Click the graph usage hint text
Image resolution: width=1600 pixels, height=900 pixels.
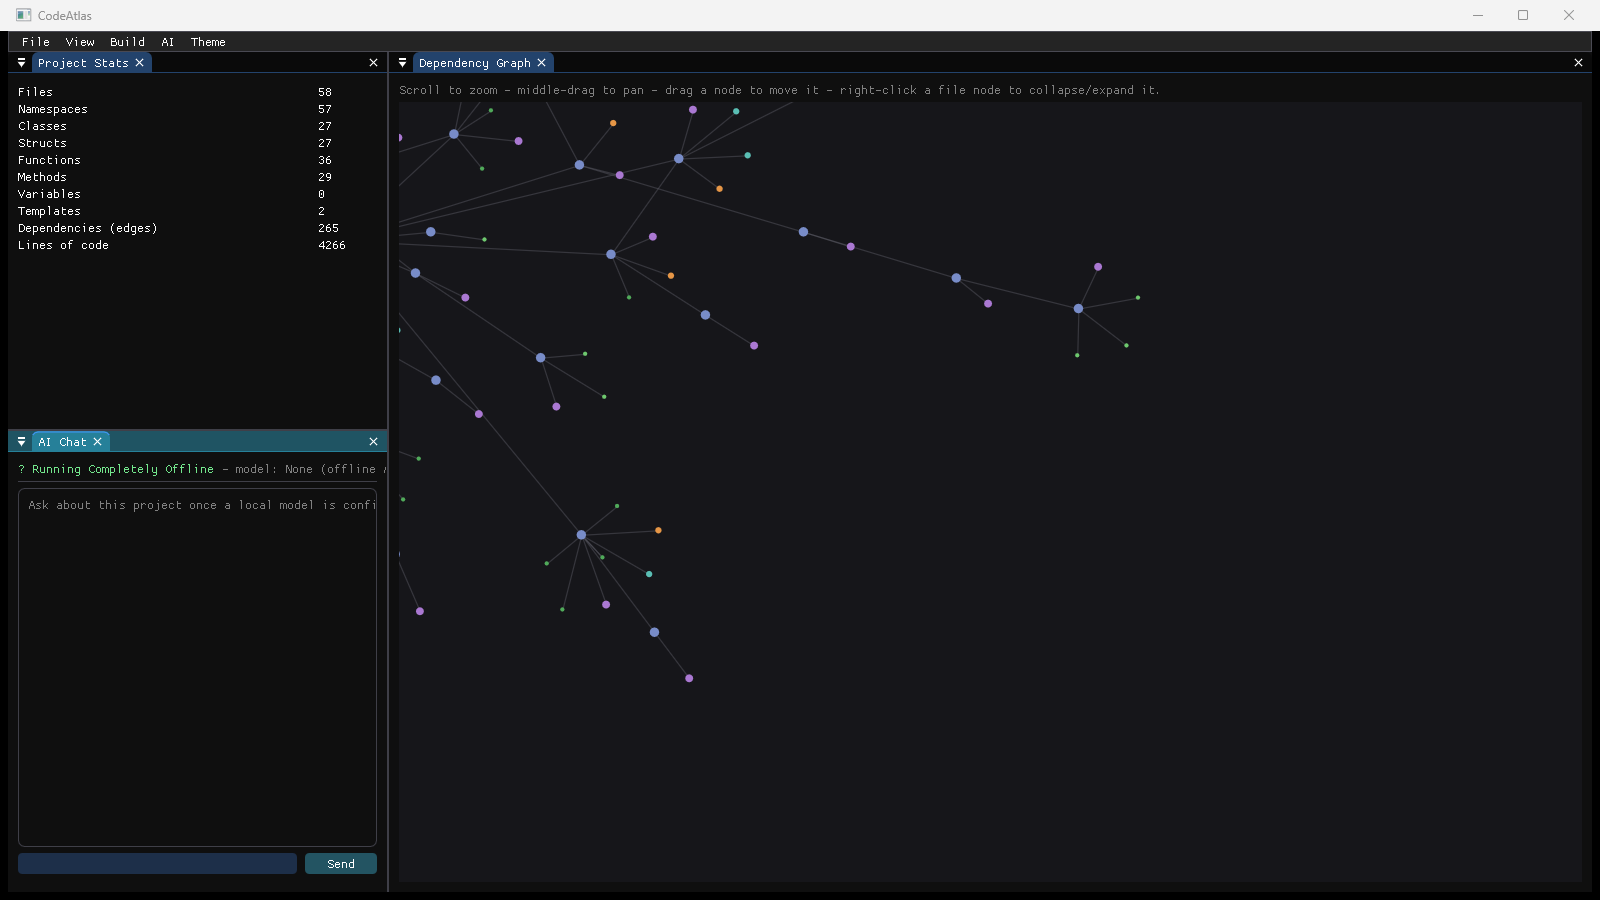pos(779,90)
